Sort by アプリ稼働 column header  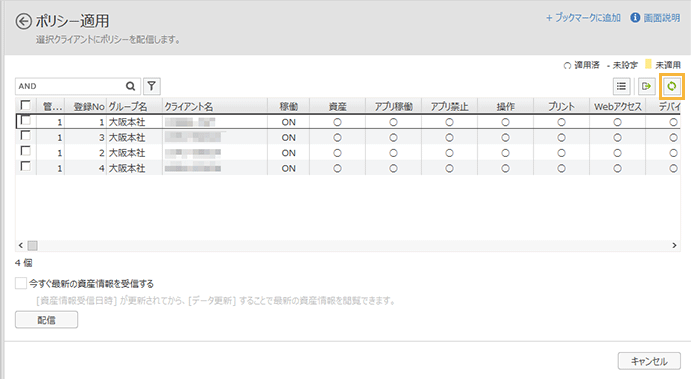coord(394,106)
